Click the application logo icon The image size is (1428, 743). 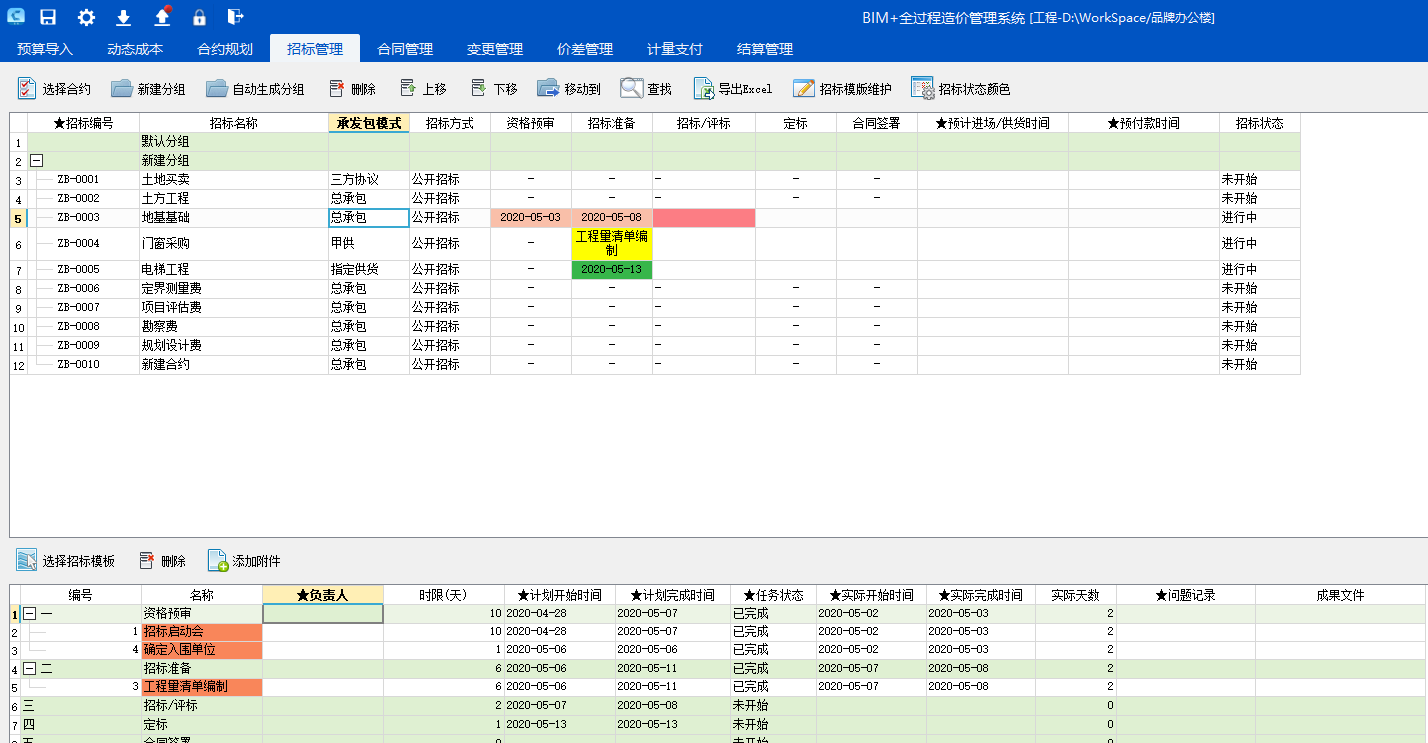coord(16,16)
